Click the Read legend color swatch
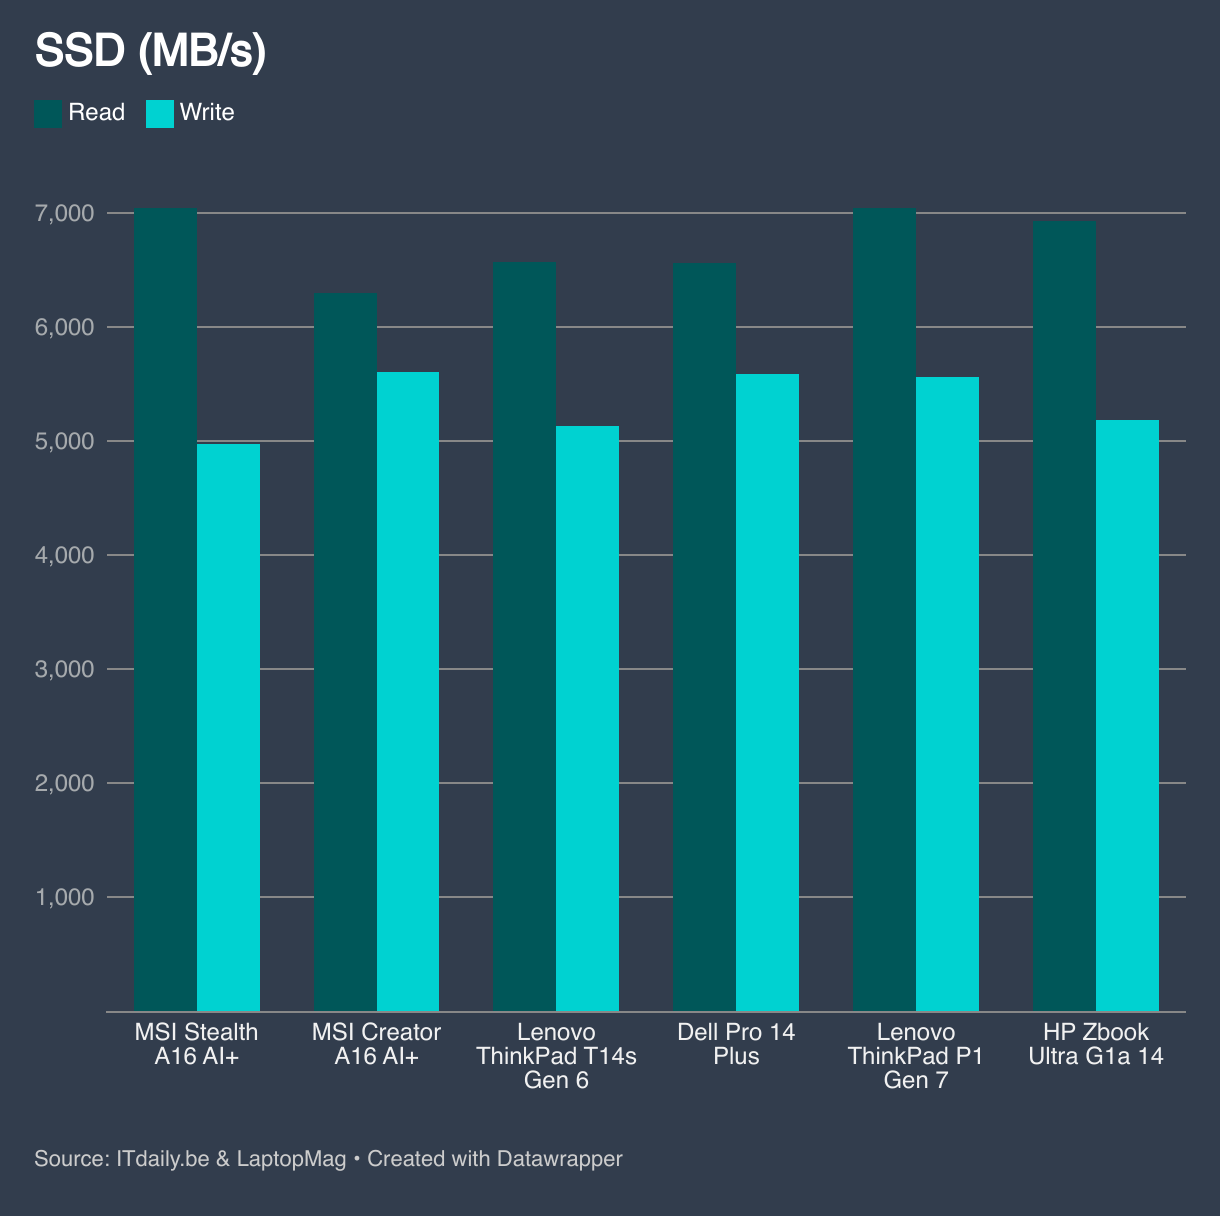1220x1216 pixels. tap(48, 113)
